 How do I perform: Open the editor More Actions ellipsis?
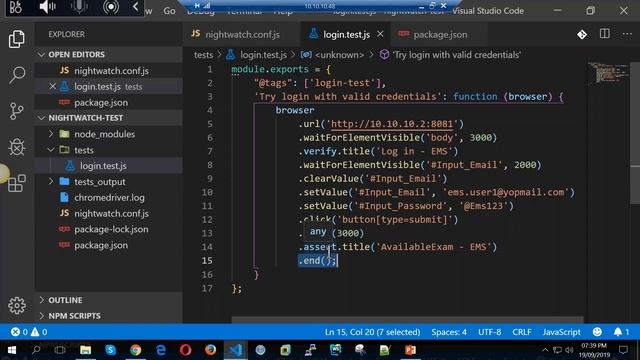627,34
